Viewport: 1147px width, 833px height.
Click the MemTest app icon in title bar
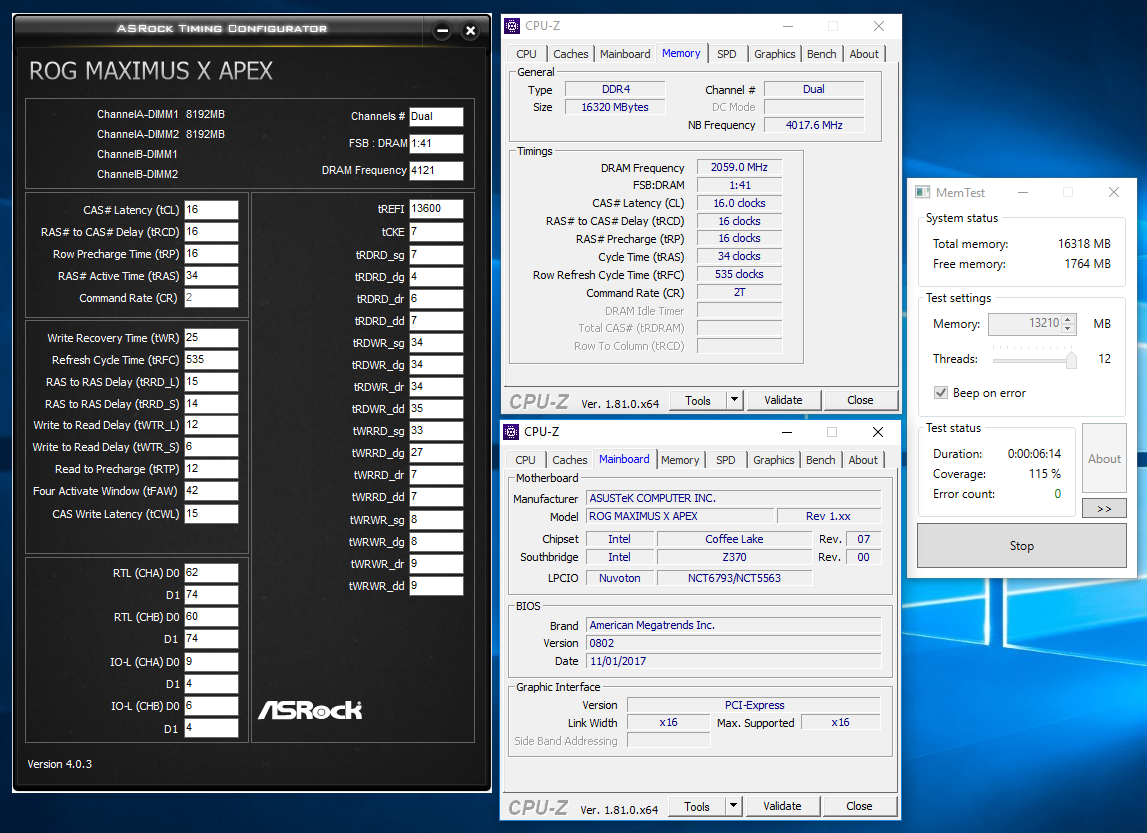(922, 192)
